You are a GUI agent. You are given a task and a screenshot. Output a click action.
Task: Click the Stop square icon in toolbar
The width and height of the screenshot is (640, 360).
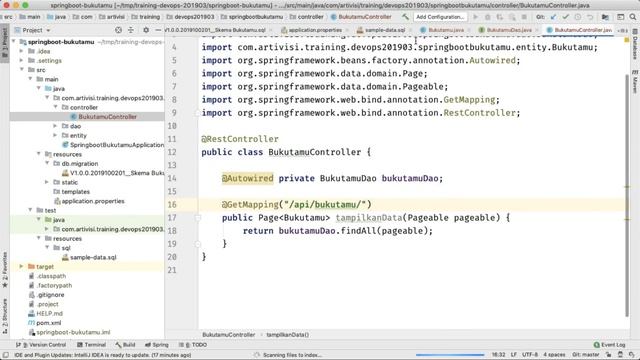pyautogui.click(x=524, y=17)
